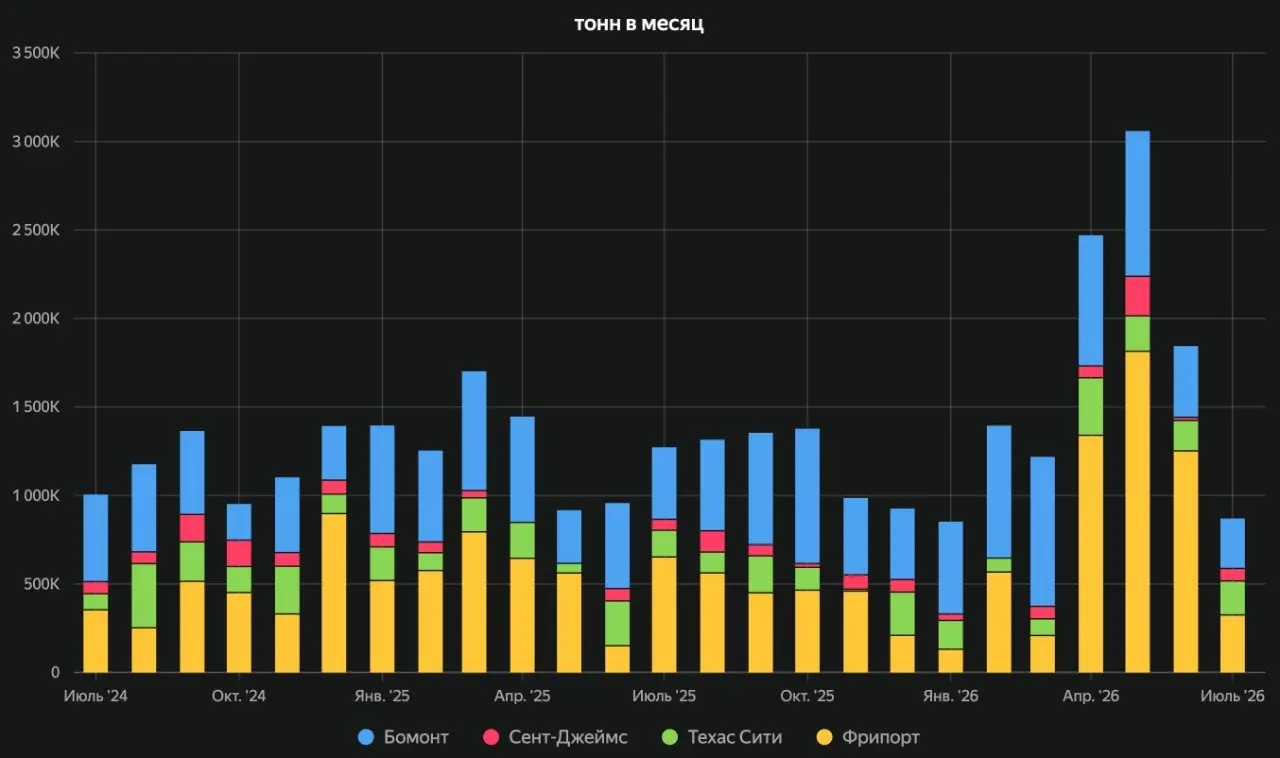Select the blue Бомонт segment of Янв. '26 bar
This screenshot has height=758, width=1280.
tap(950, 568)
